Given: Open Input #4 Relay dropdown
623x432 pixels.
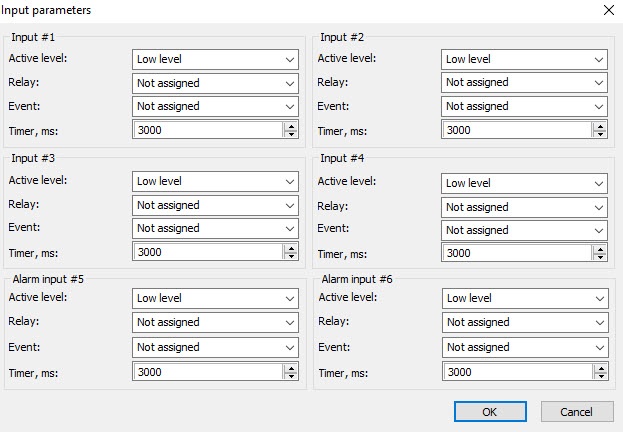Looking at the screenshot, I should tap(524, 207).
